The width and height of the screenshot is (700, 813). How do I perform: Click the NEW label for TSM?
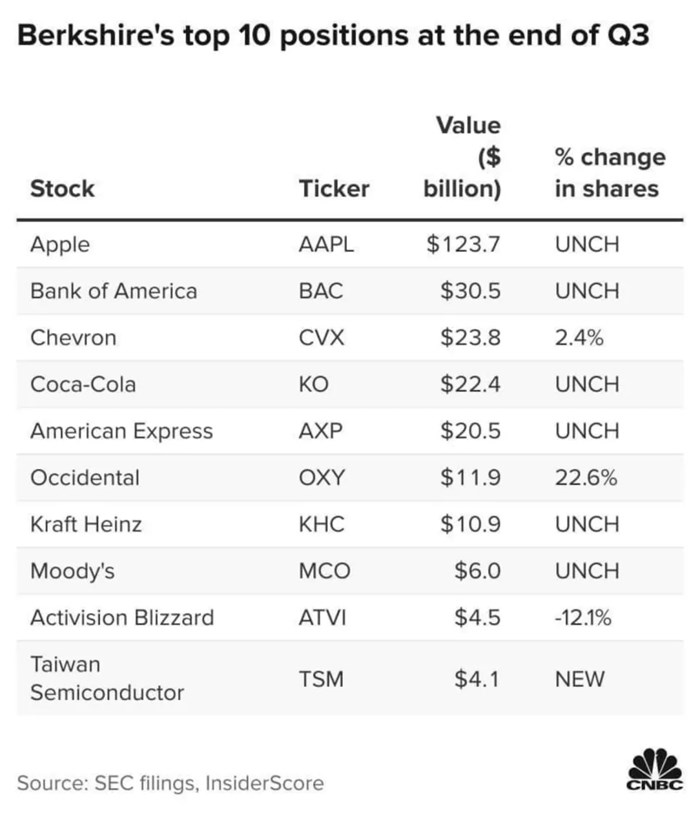click(580, 679)
